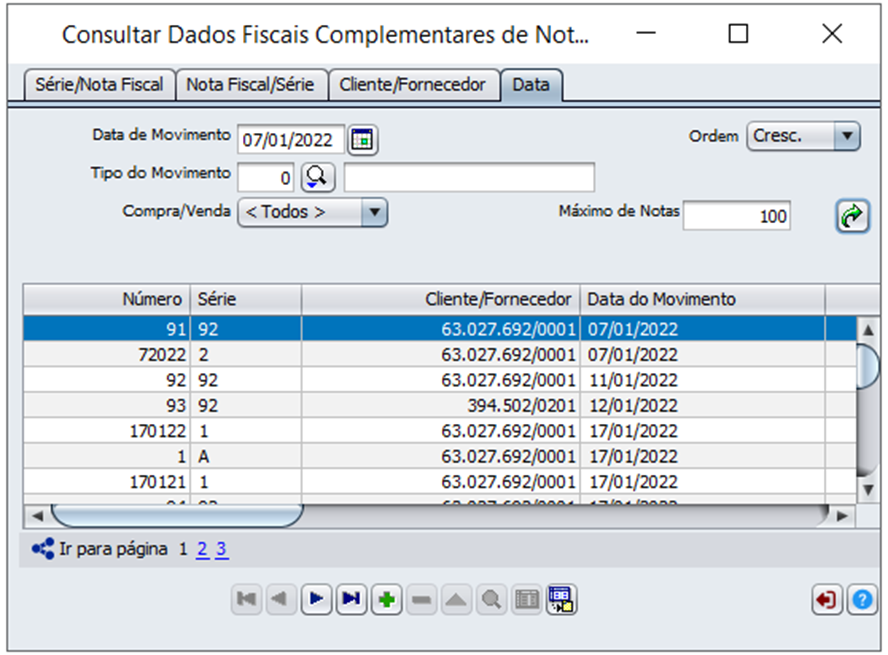This screenshot has width=888, height=655.
Task: Select the Nota Fiscal/Série tab
Action: tap(250, 85)
